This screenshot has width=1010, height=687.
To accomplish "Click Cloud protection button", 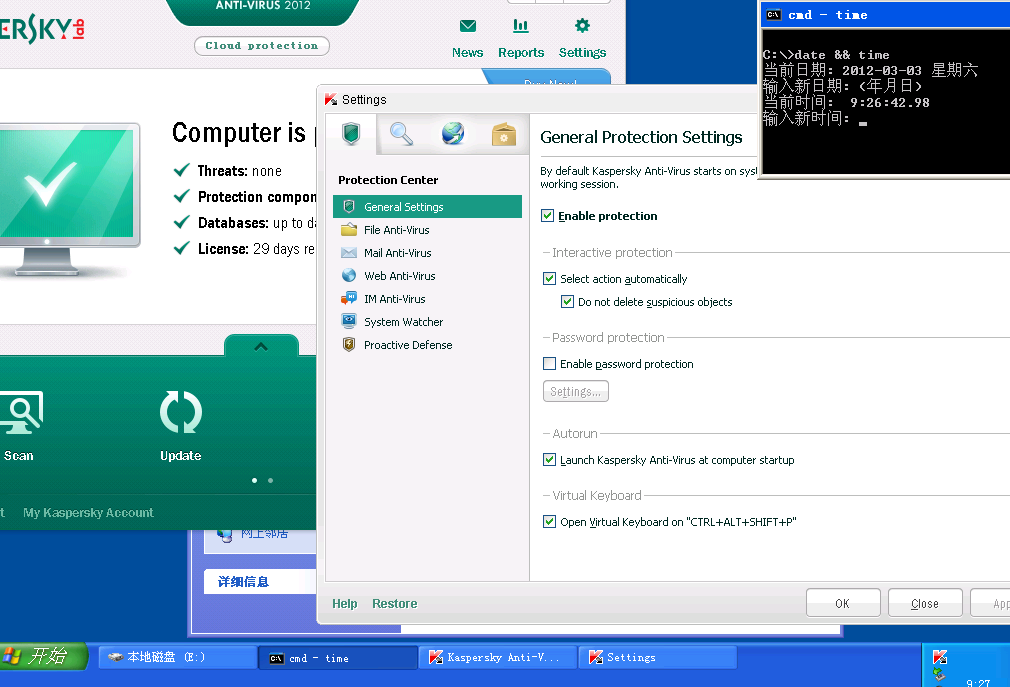I will (262, 46).
